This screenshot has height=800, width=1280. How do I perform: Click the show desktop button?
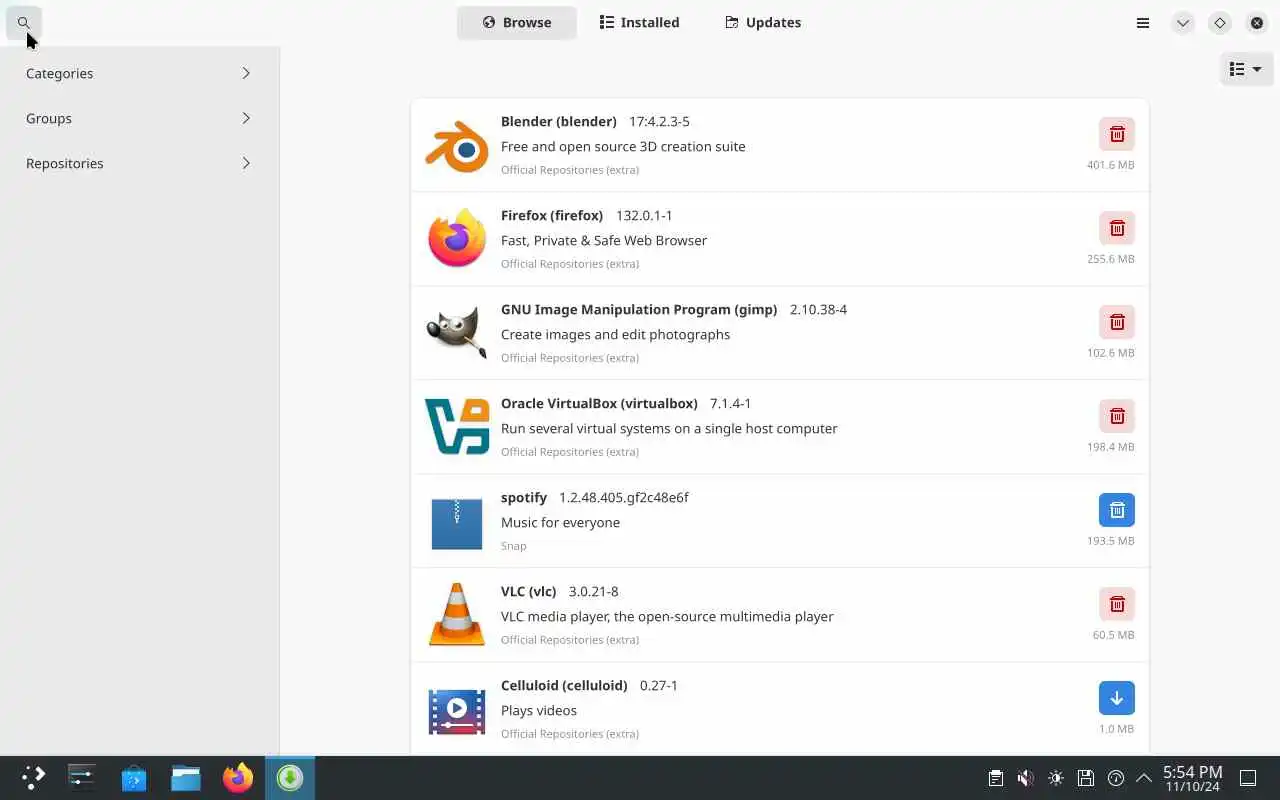point(1248,778)
